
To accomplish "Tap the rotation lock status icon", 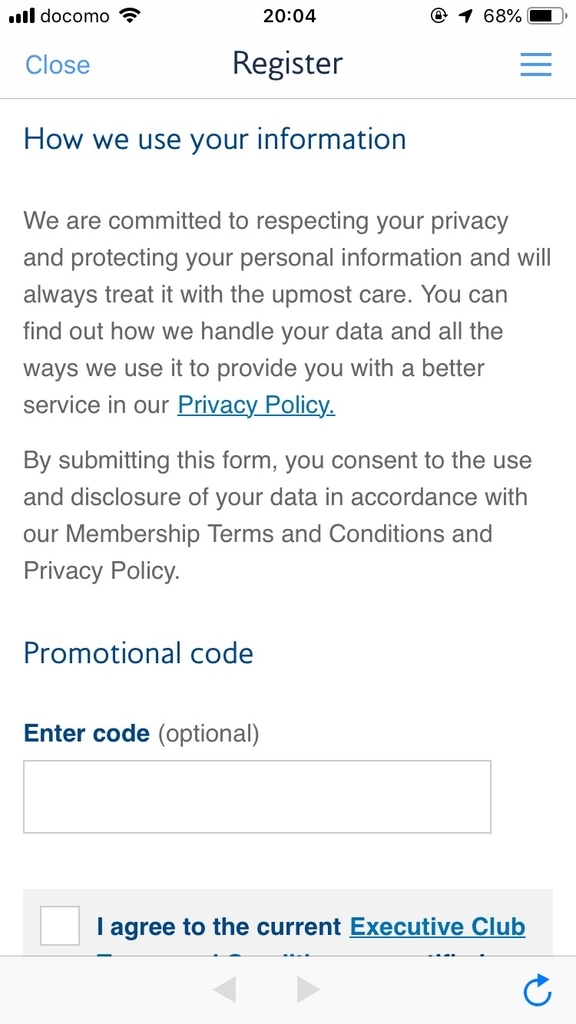I will 440,16.
